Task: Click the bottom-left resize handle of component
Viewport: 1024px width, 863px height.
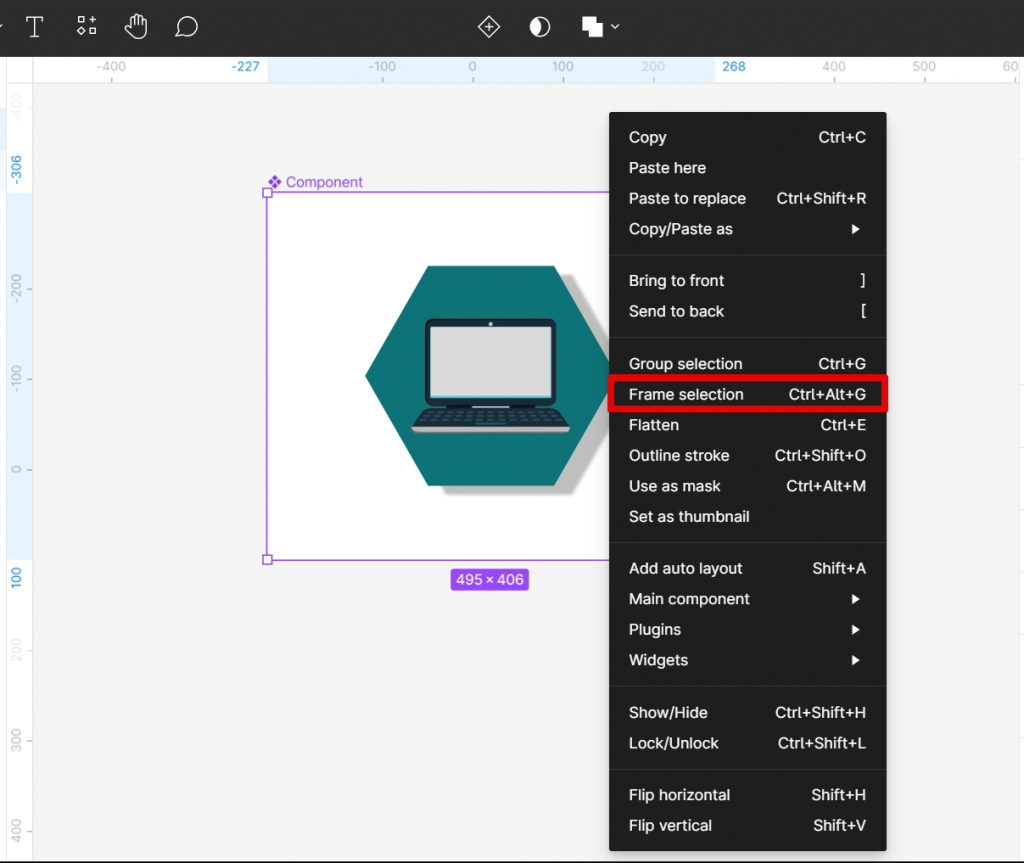Action: [267, 560]
